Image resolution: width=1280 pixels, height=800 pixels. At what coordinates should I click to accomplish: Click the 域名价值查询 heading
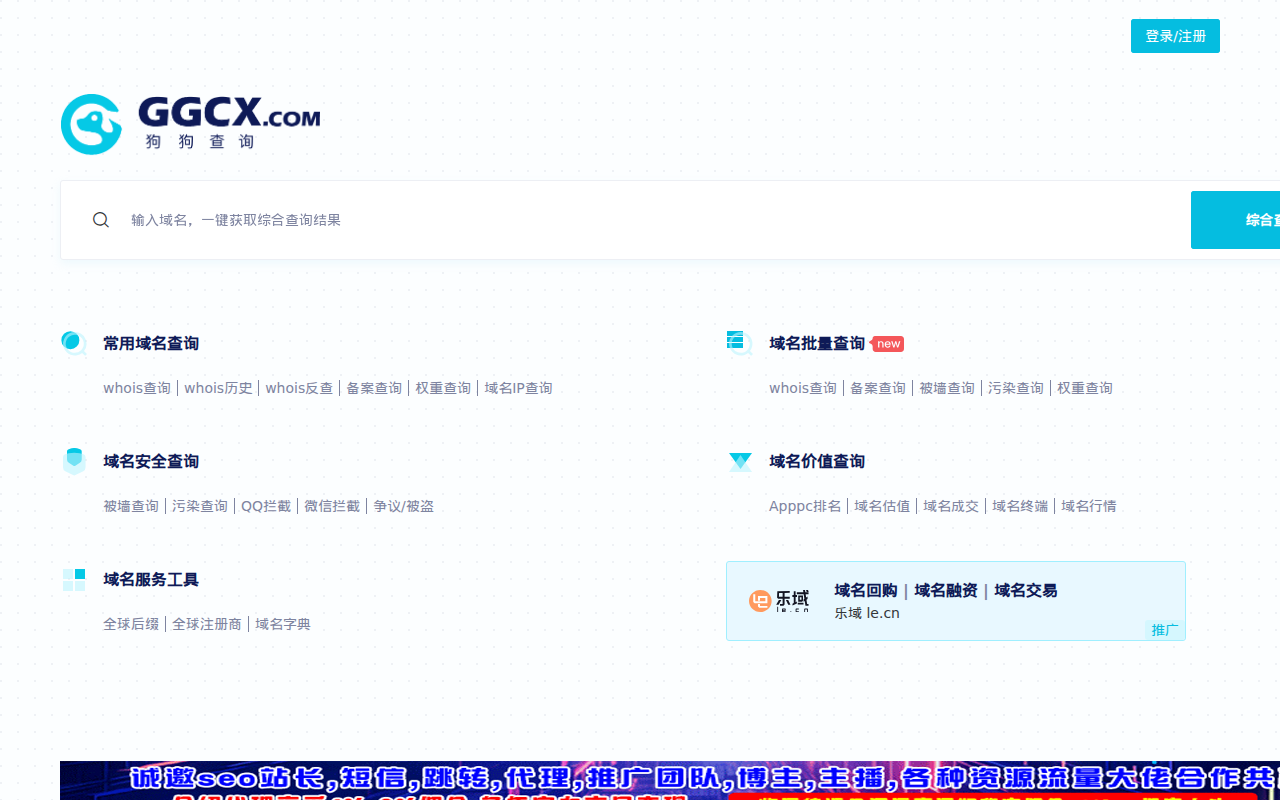817,461
